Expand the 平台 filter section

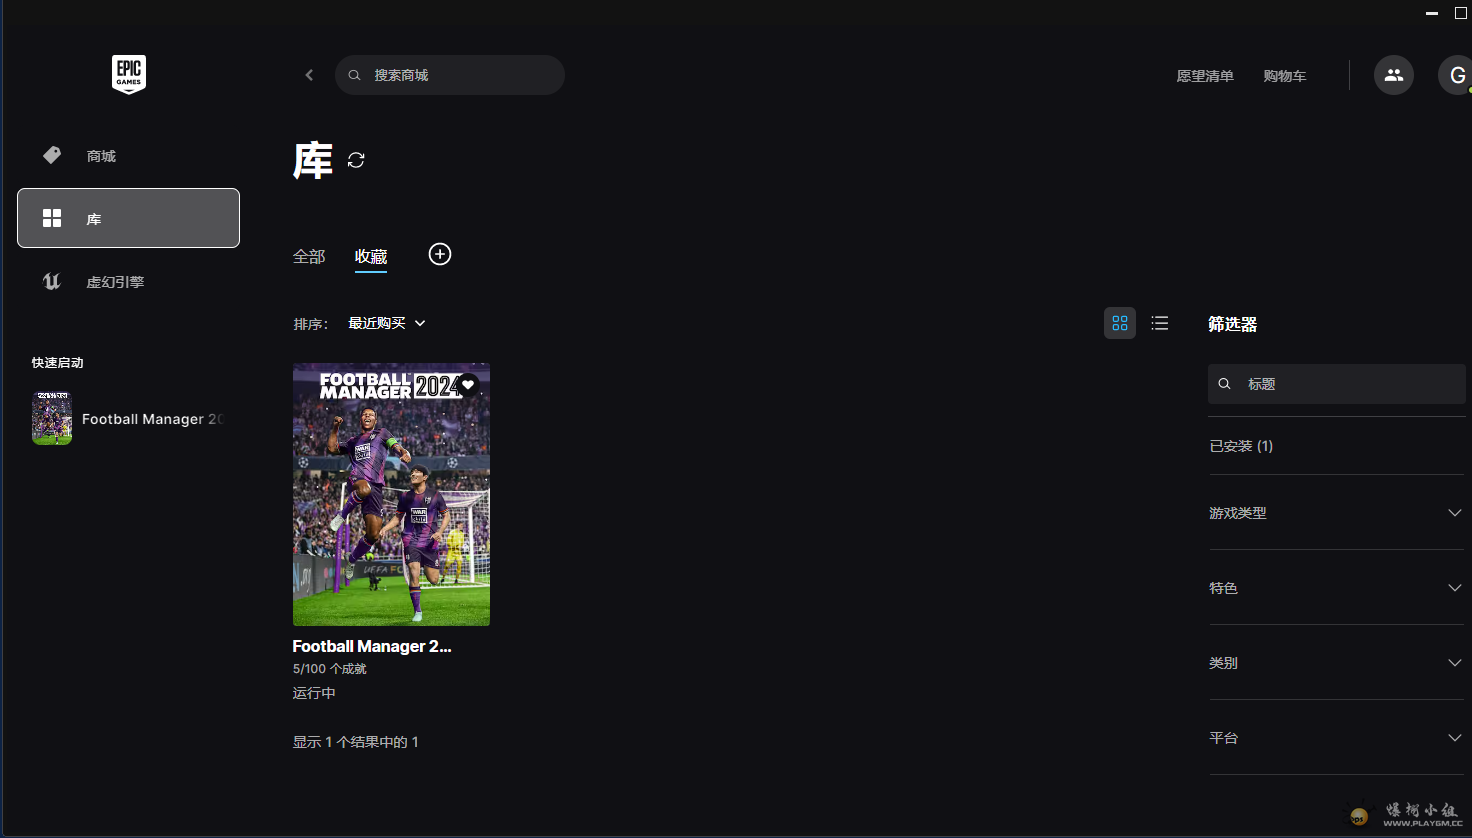1336,738
